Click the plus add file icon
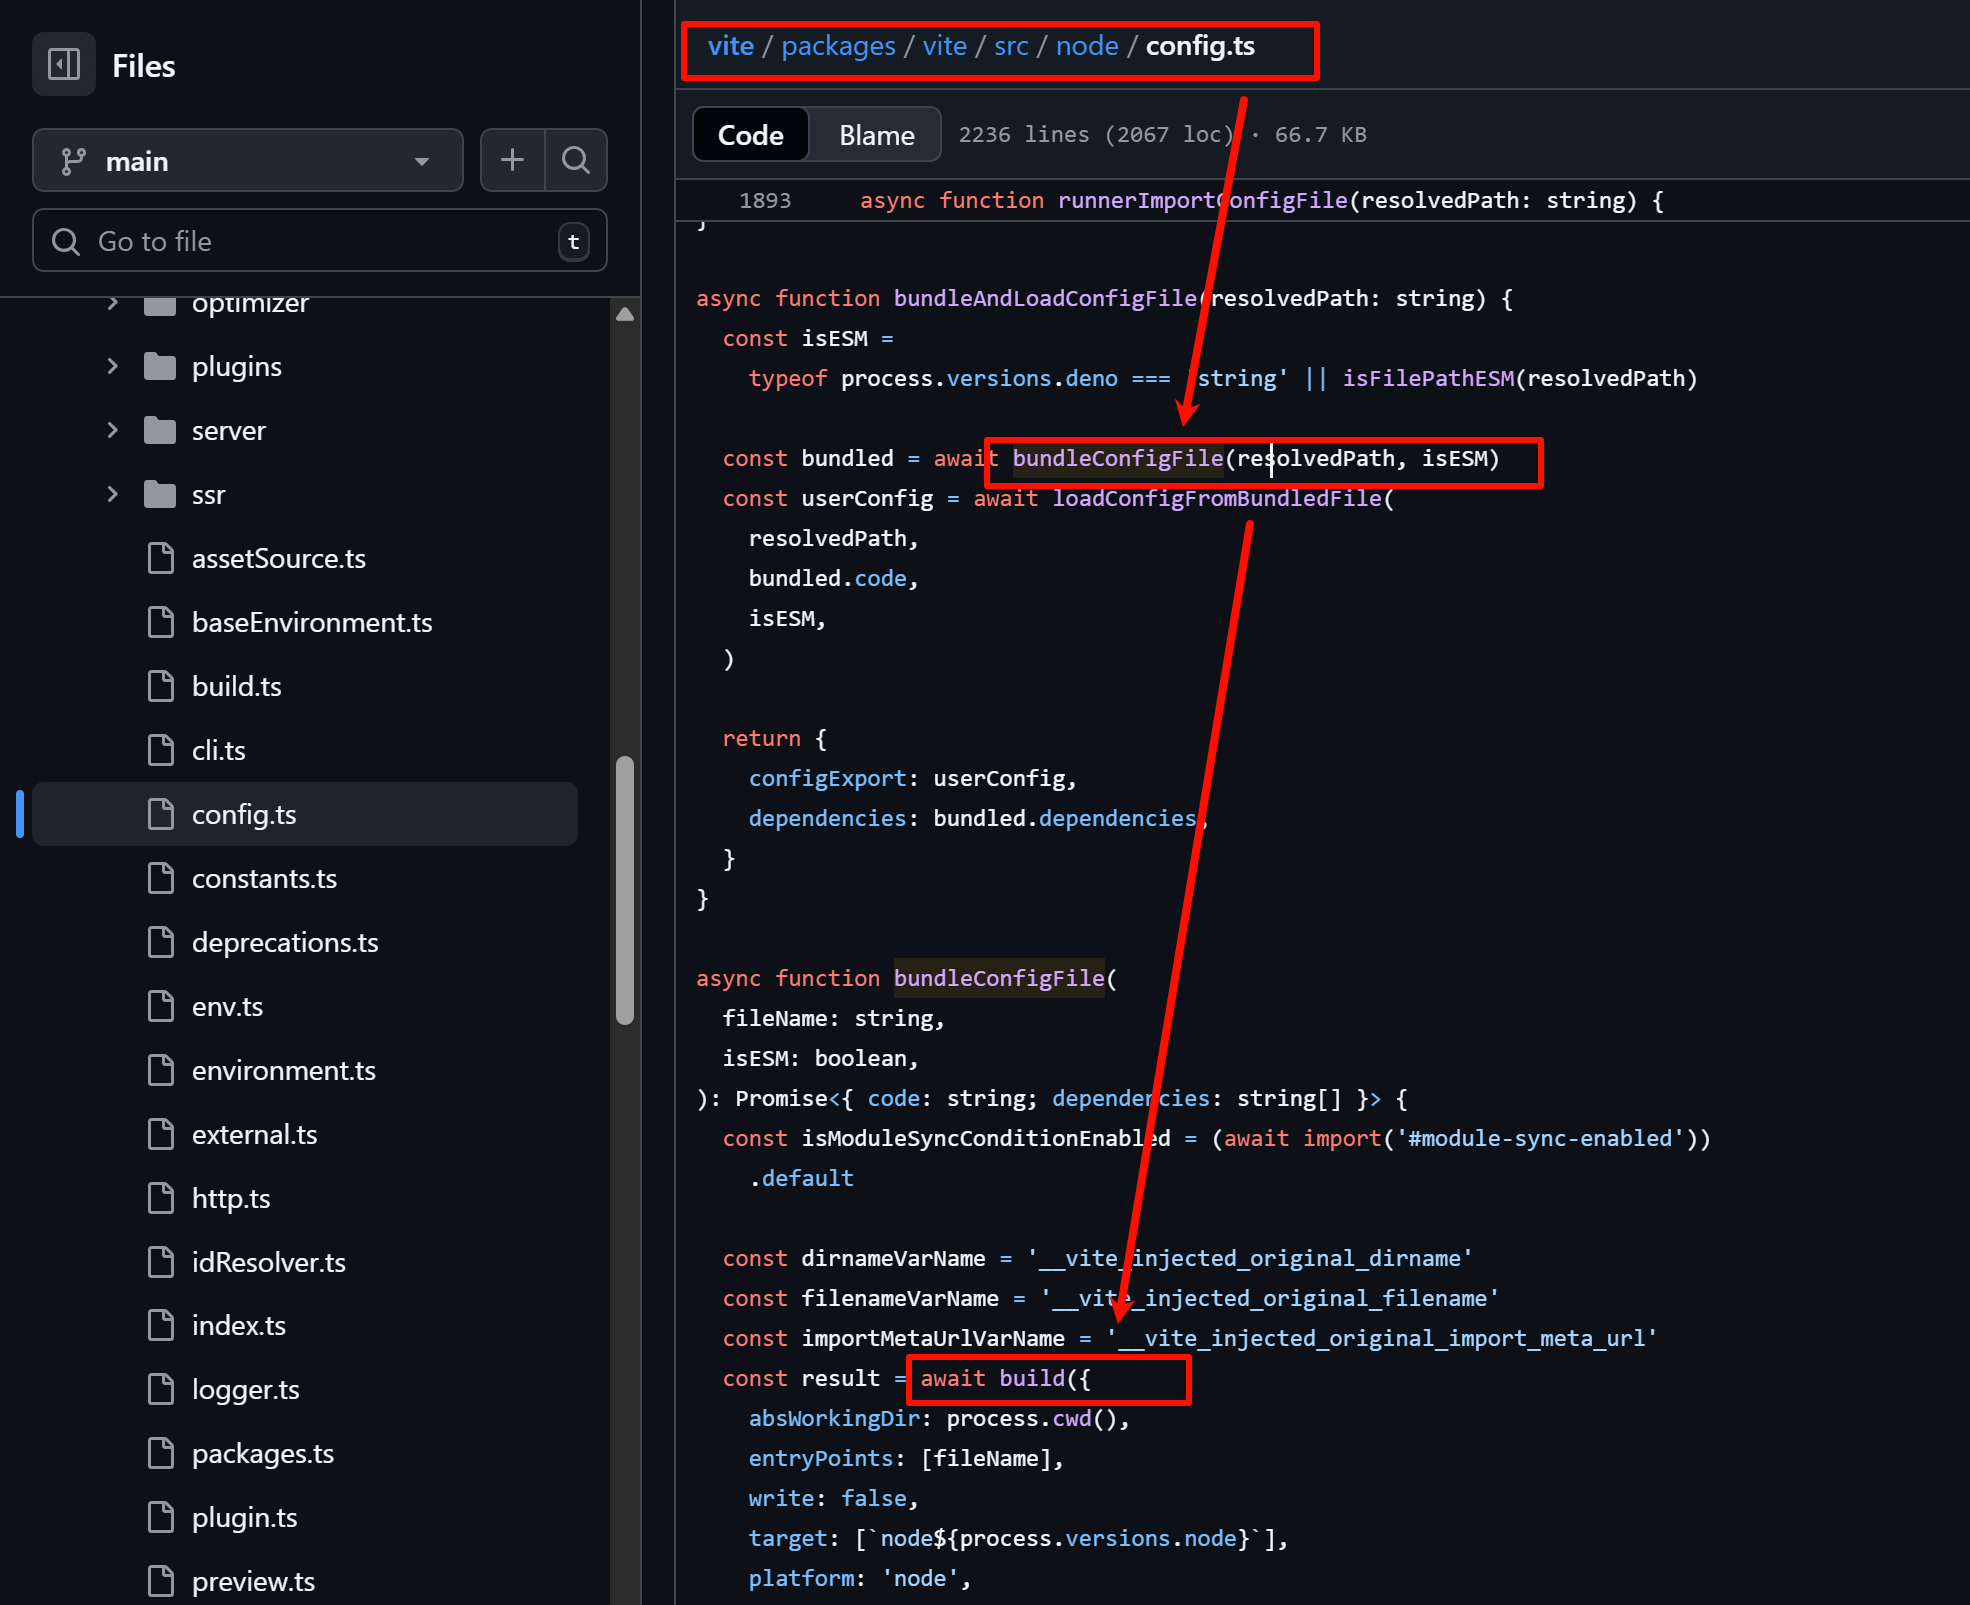The width and height of the screenshot is (1970, 1605). (x=512, y=160)
